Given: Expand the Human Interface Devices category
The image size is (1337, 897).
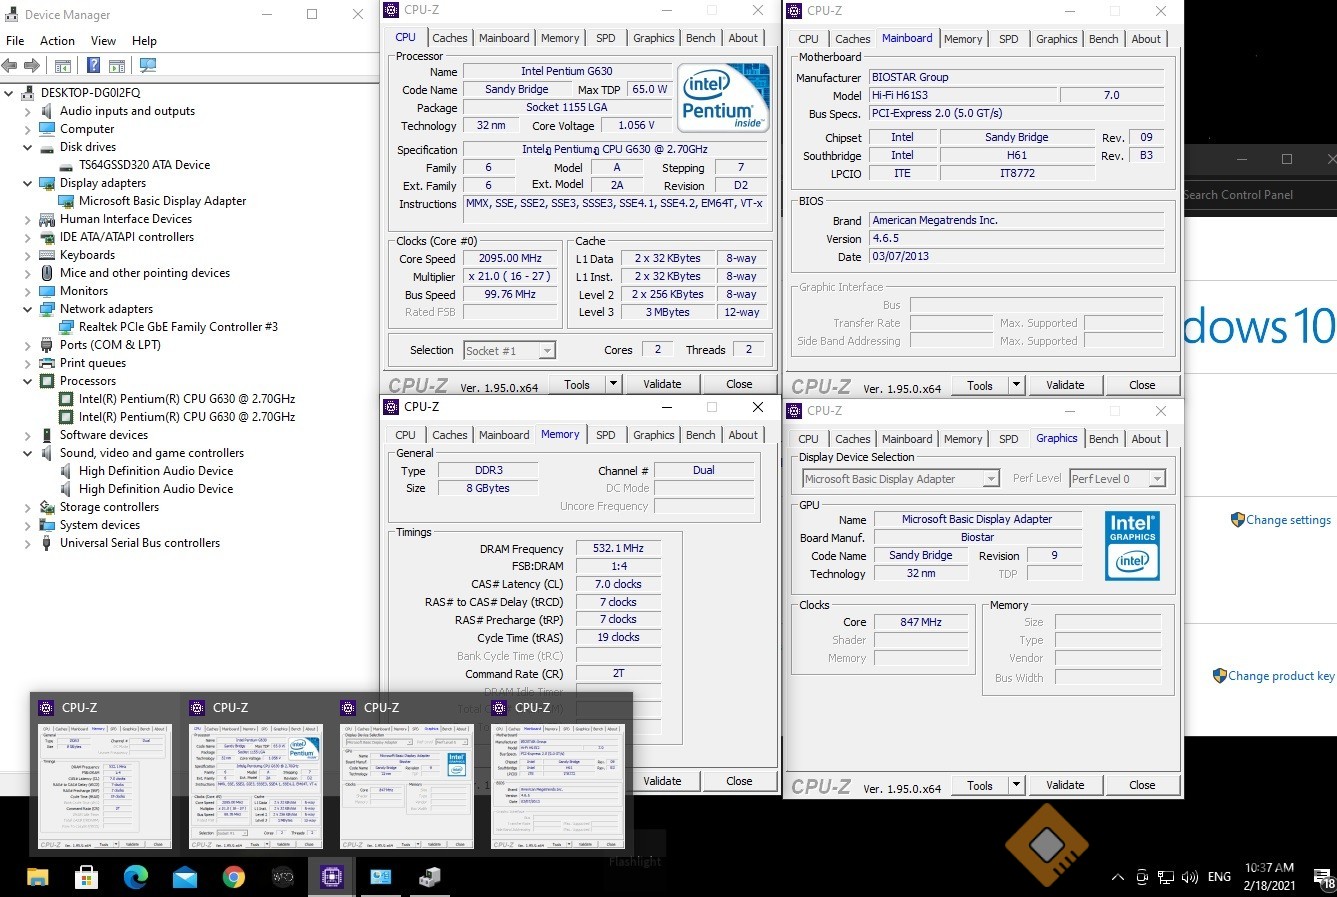Looking at the screenshot, I should (28, 219).
